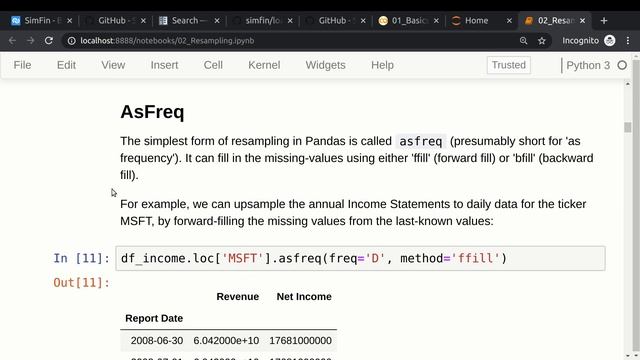Close the simfin/lo tab
The width and height of the screenshot is (640, 360).
tap(290, 21)
